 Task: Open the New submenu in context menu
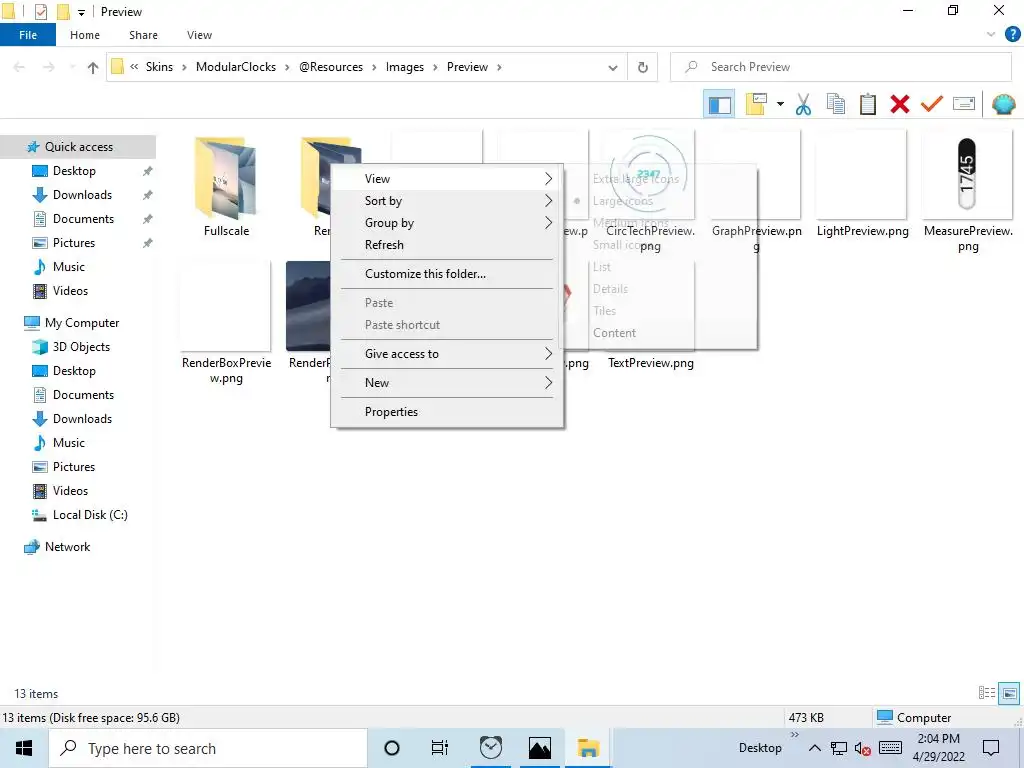447,383
